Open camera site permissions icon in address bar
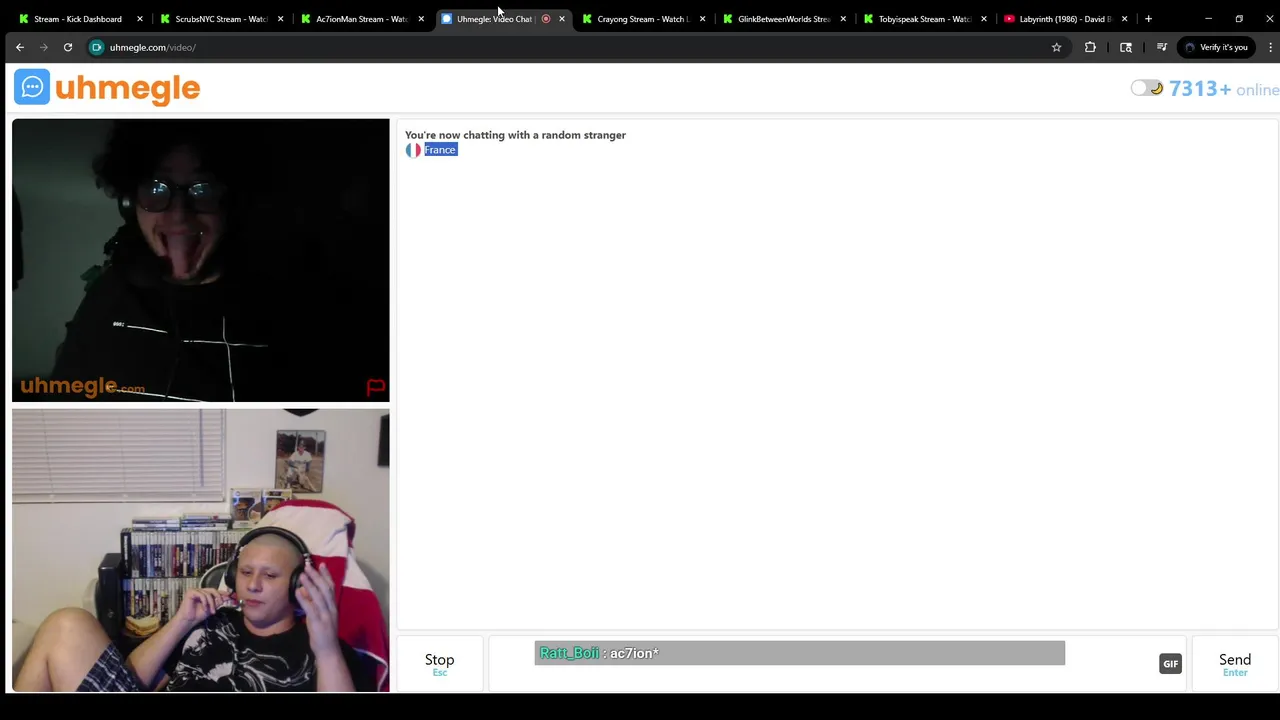Viewport: 1280px width, 720px height. coord(97,47)
